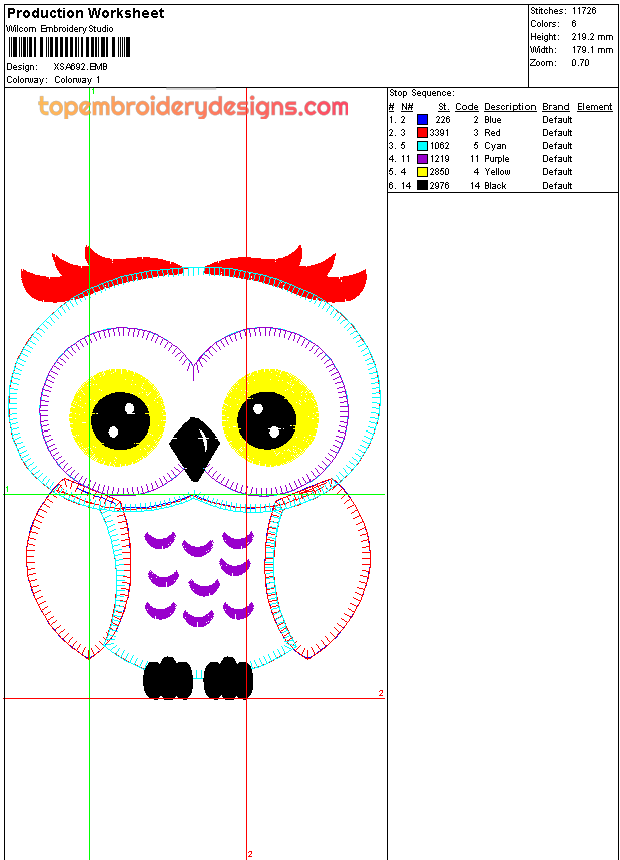
Task: Click the owl's left black foot
Action: point(168,678)
